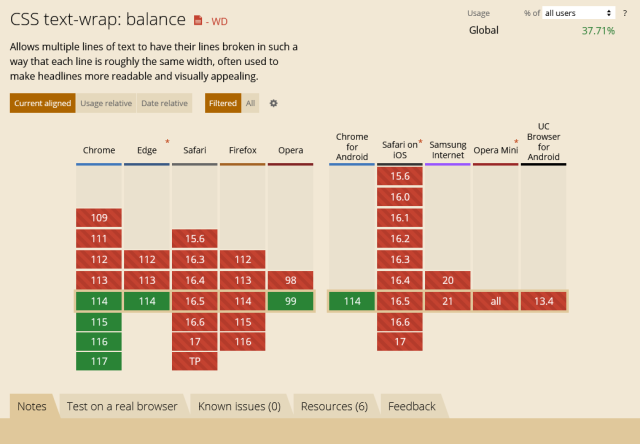Open the all users usage dropdown
This screenshot has height=444, width=640.
click(x=578, y=13)
